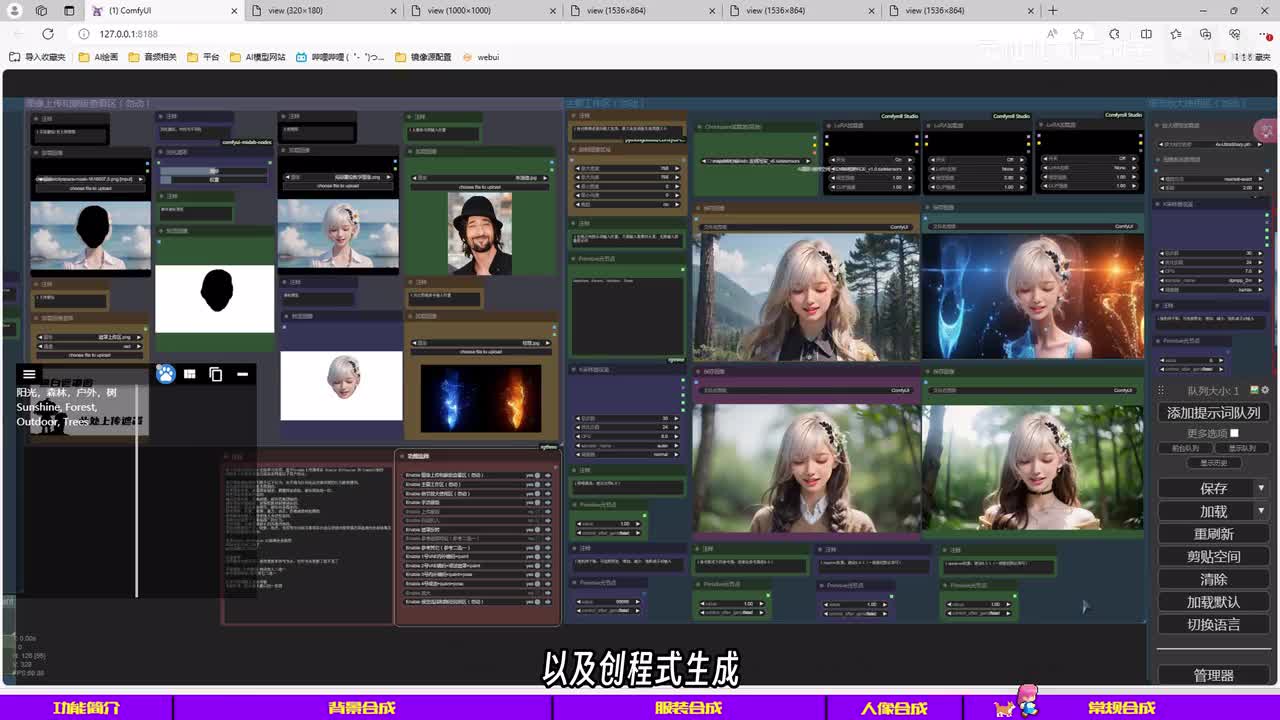Image resolution: width=1280 pixels, height=720 pixels.
Task: Click the image icon beside queue size
Action: [1255, 390]
